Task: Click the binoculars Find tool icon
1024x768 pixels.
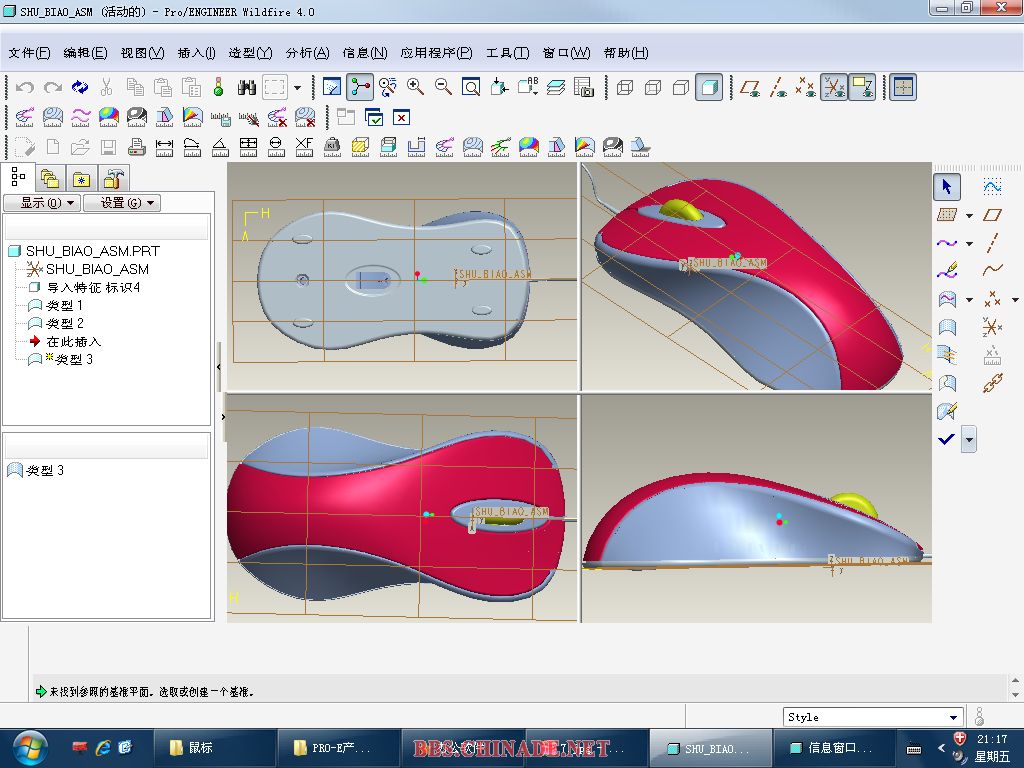Action: pyautogui.click(x=248, y=87)
